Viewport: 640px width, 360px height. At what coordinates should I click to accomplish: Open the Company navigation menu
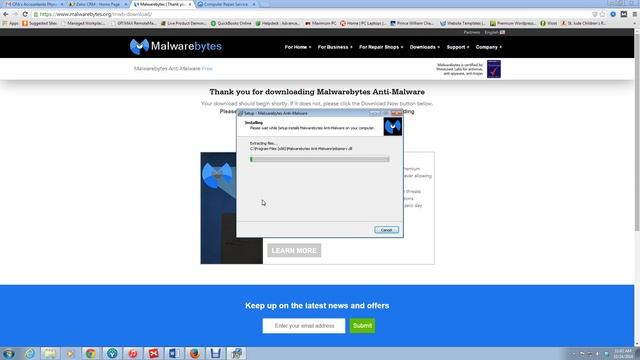(489, 47)
